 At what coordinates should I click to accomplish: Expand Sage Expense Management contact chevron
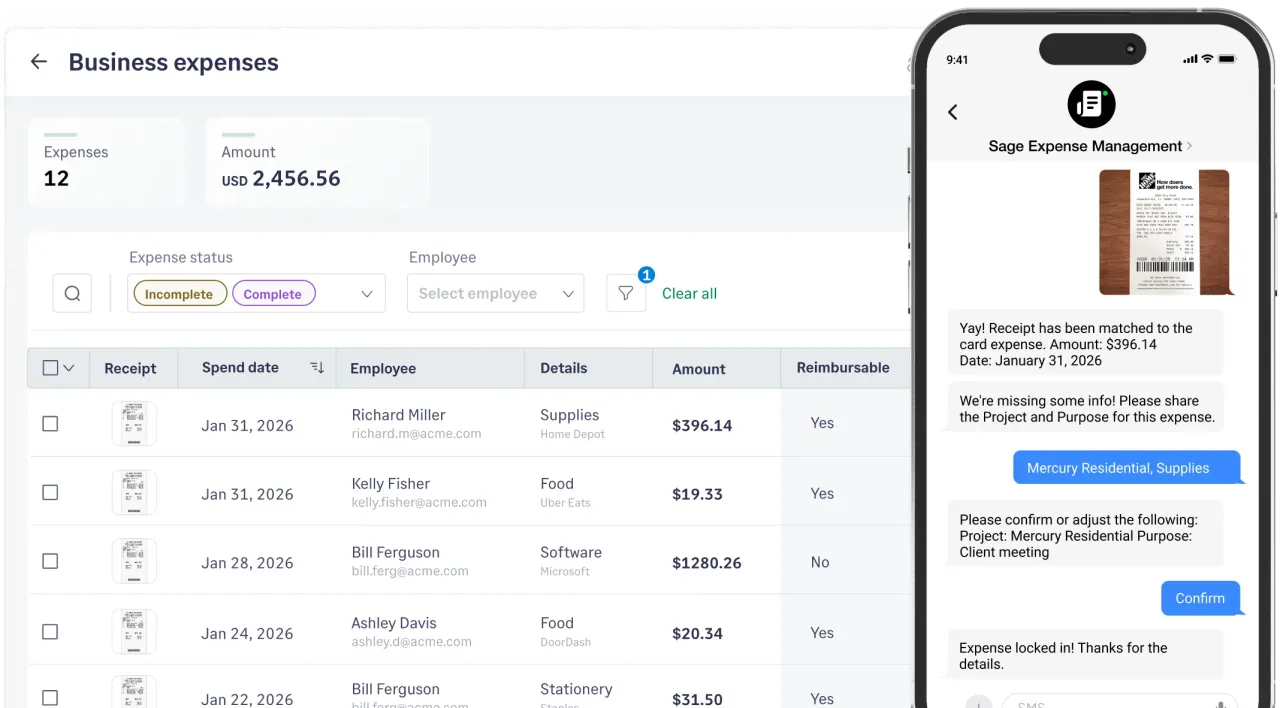1189,146
